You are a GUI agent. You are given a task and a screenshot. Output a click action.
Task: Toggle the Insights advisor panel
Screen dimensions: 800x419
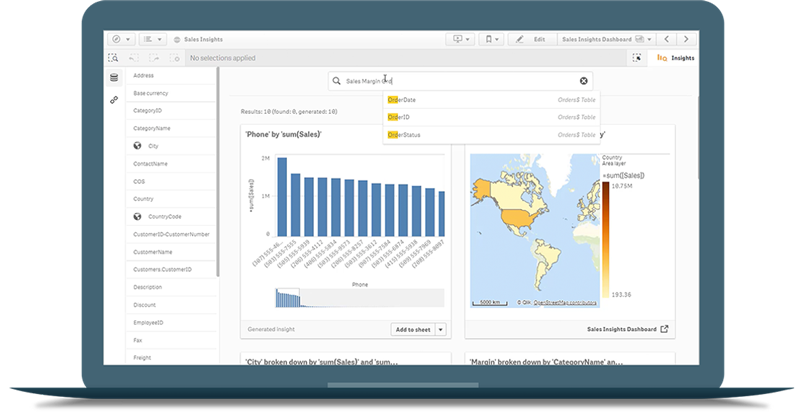(x=677, y=59)
